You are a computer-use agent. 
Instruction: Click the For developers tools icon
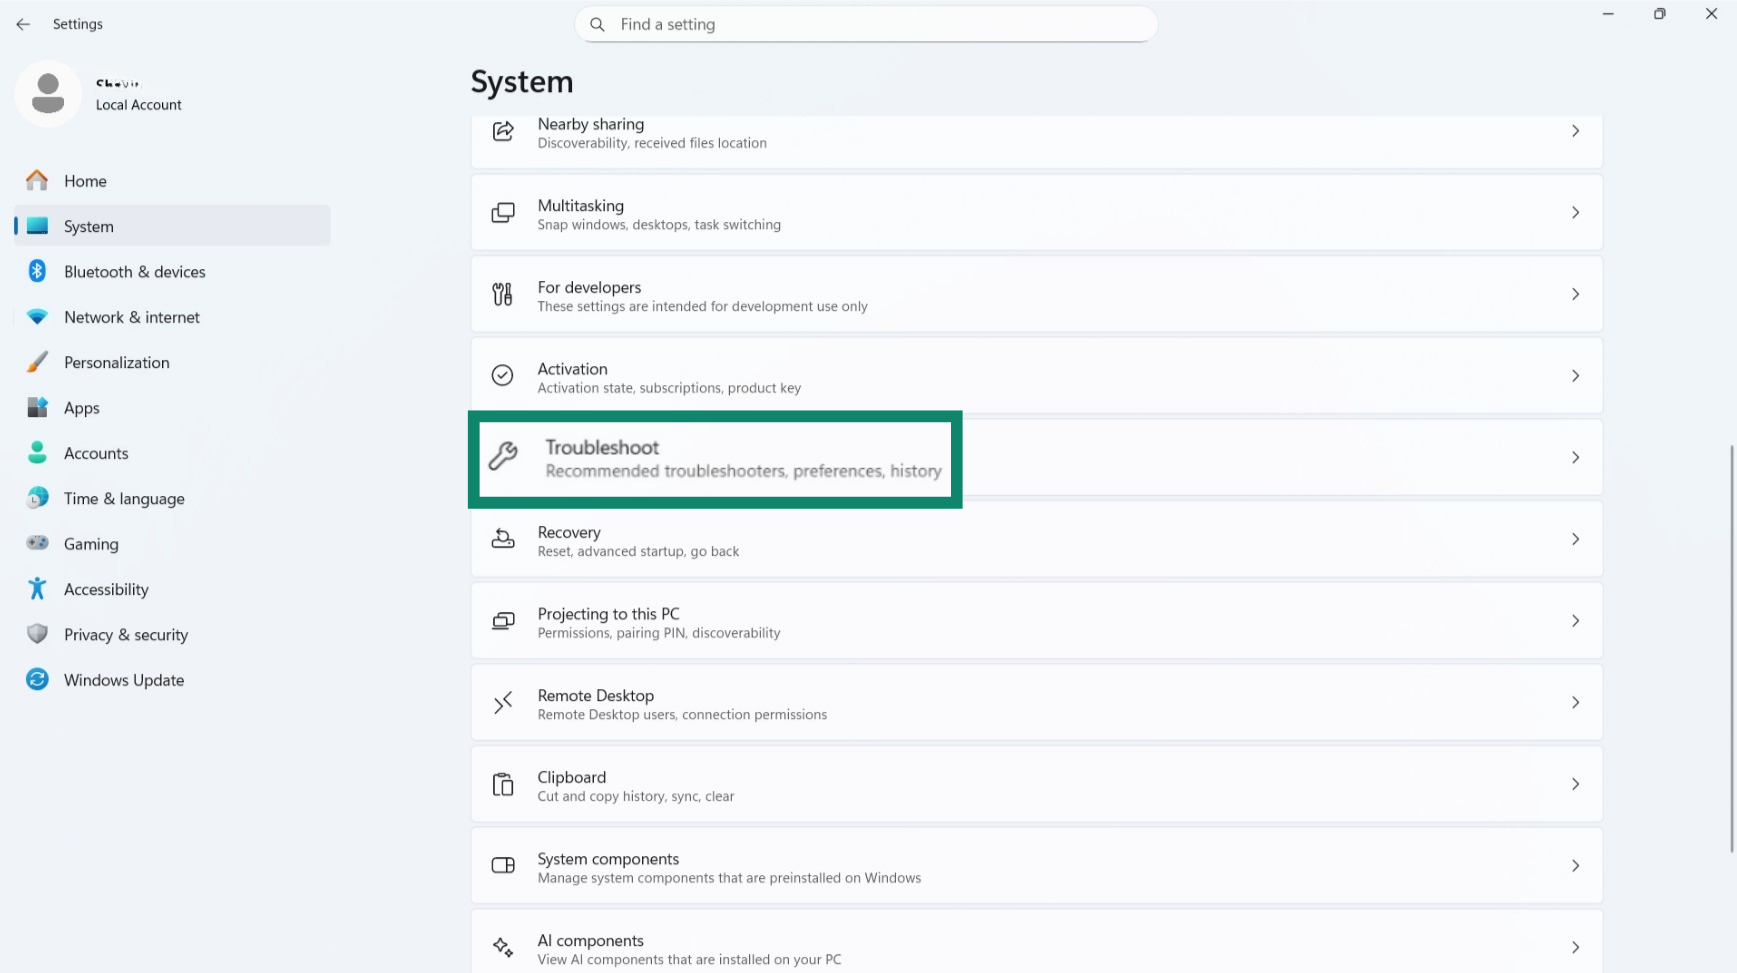click(503, 295)
